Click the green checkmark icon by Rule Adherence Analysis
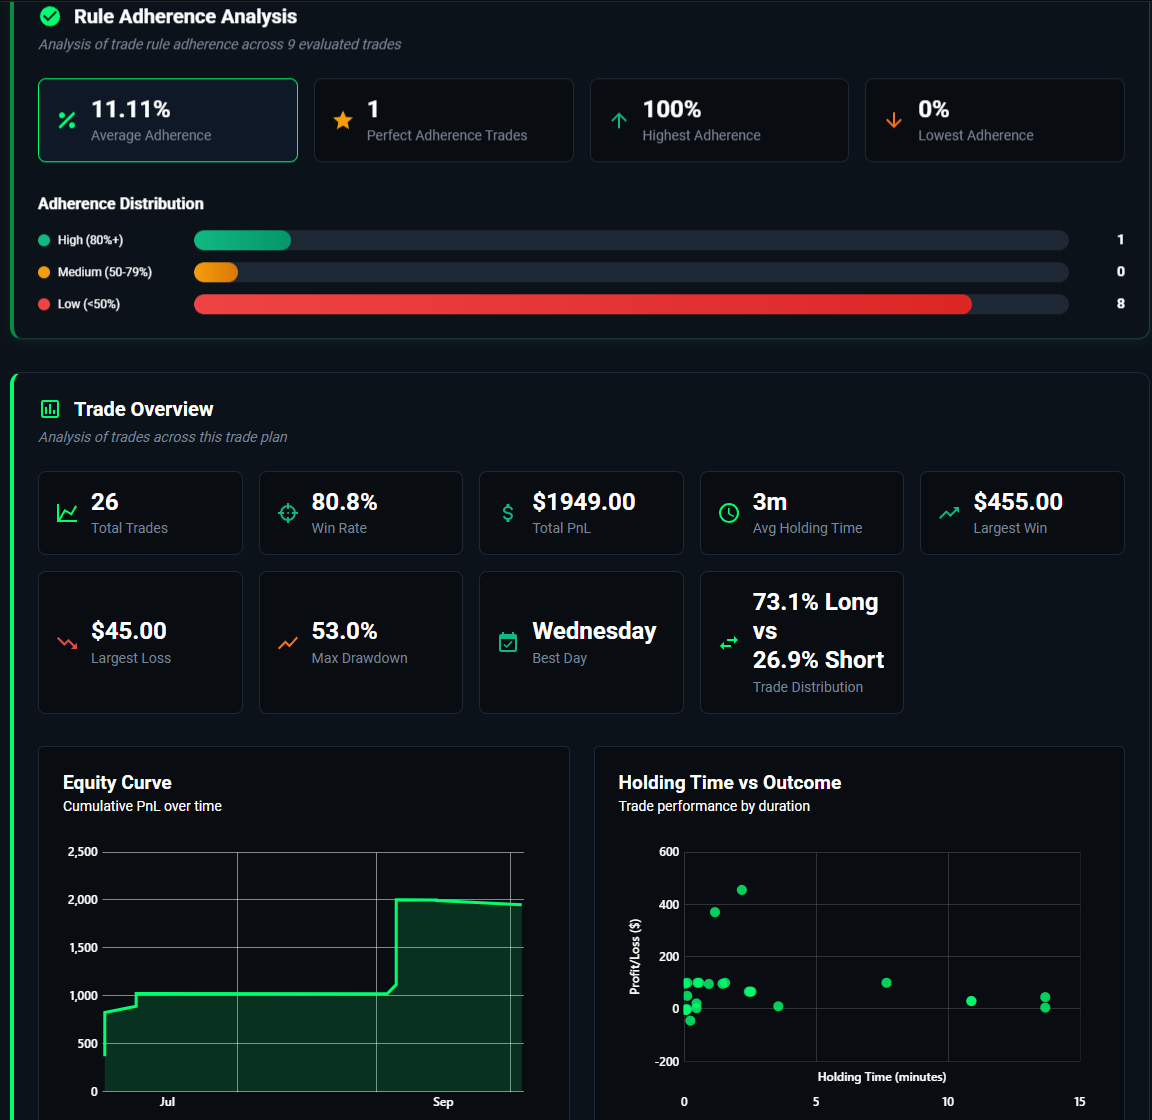Image resolution: width=1152 pixels, height=1120 pixels. pos(50,17)
